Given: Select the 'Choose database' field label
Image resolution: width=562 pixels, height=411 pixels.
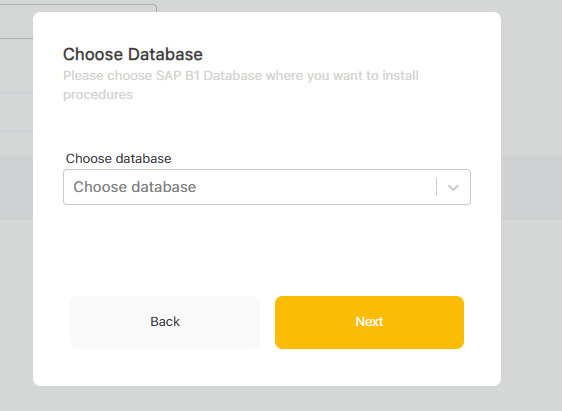Looking at the screenshot, I should (x=119, y=158).
